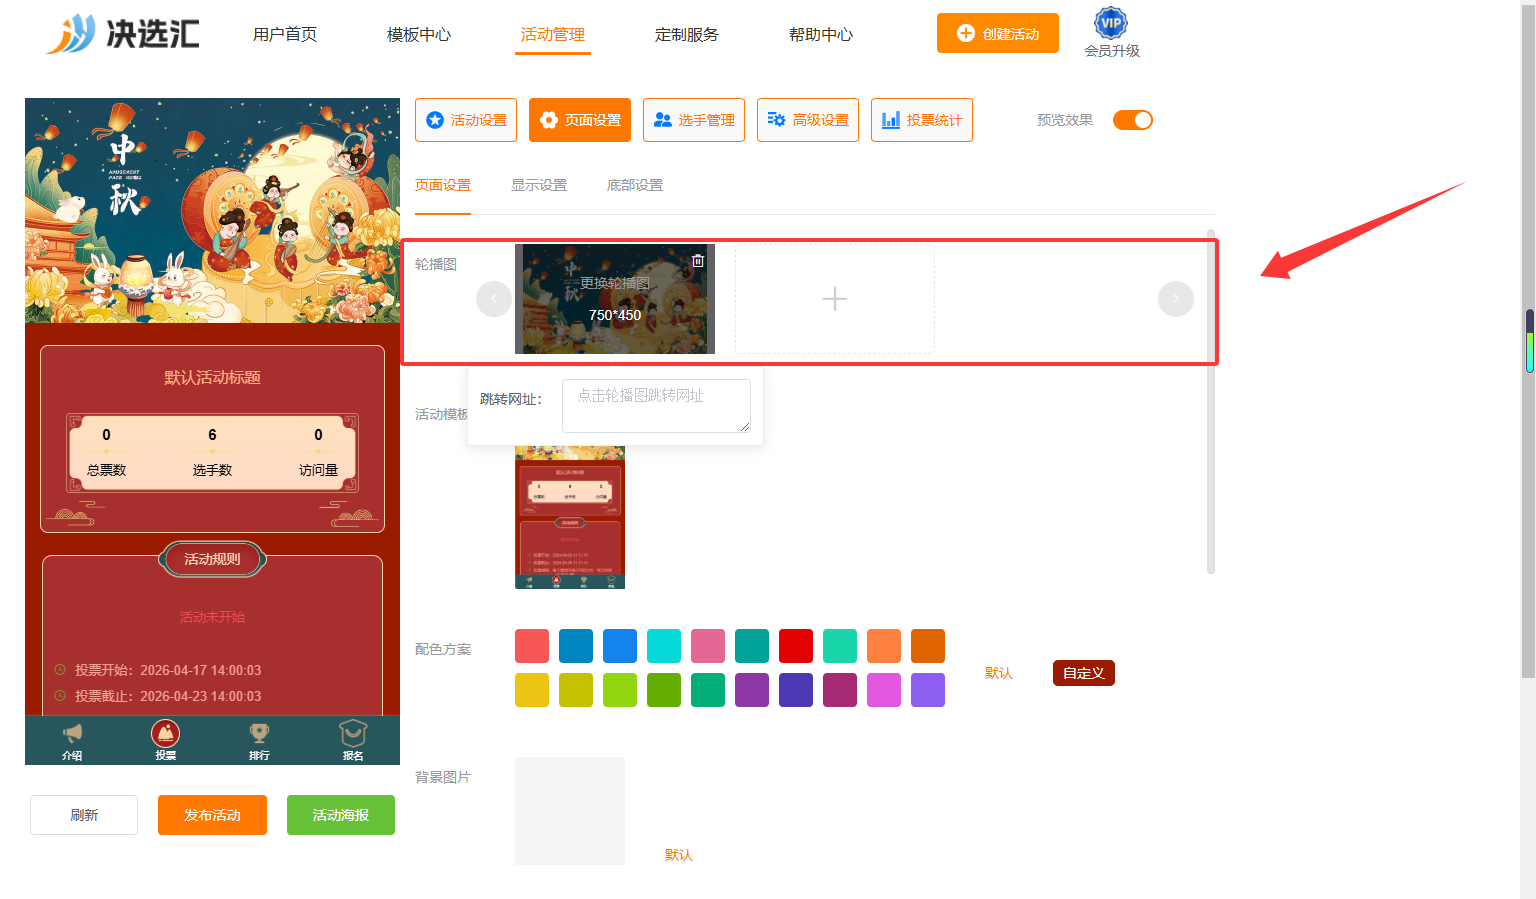Click the 决选汇 logo
1536x899 pixels.
coord(123,34)
